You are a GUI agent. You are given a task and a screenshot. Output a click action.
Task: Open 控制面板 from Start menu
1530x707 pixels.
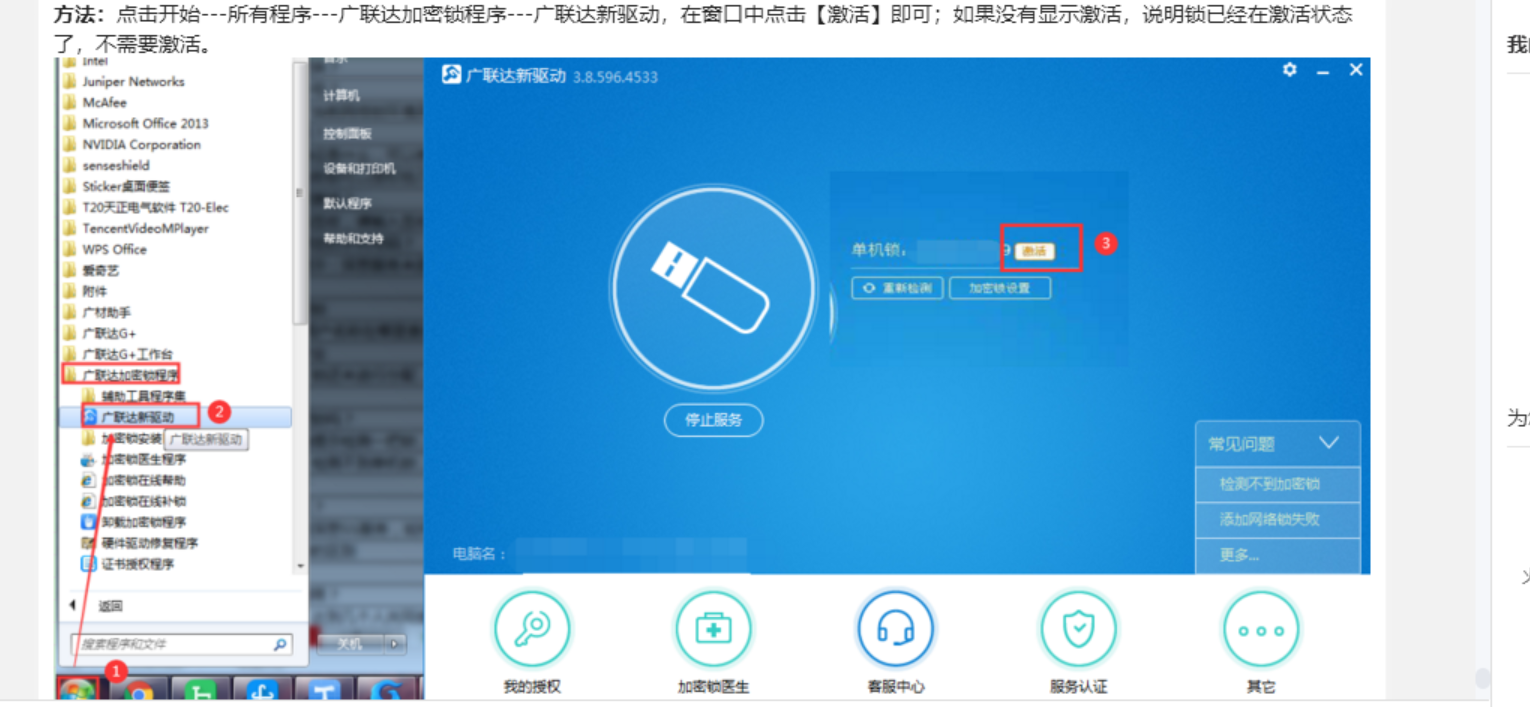click(347, 133)
